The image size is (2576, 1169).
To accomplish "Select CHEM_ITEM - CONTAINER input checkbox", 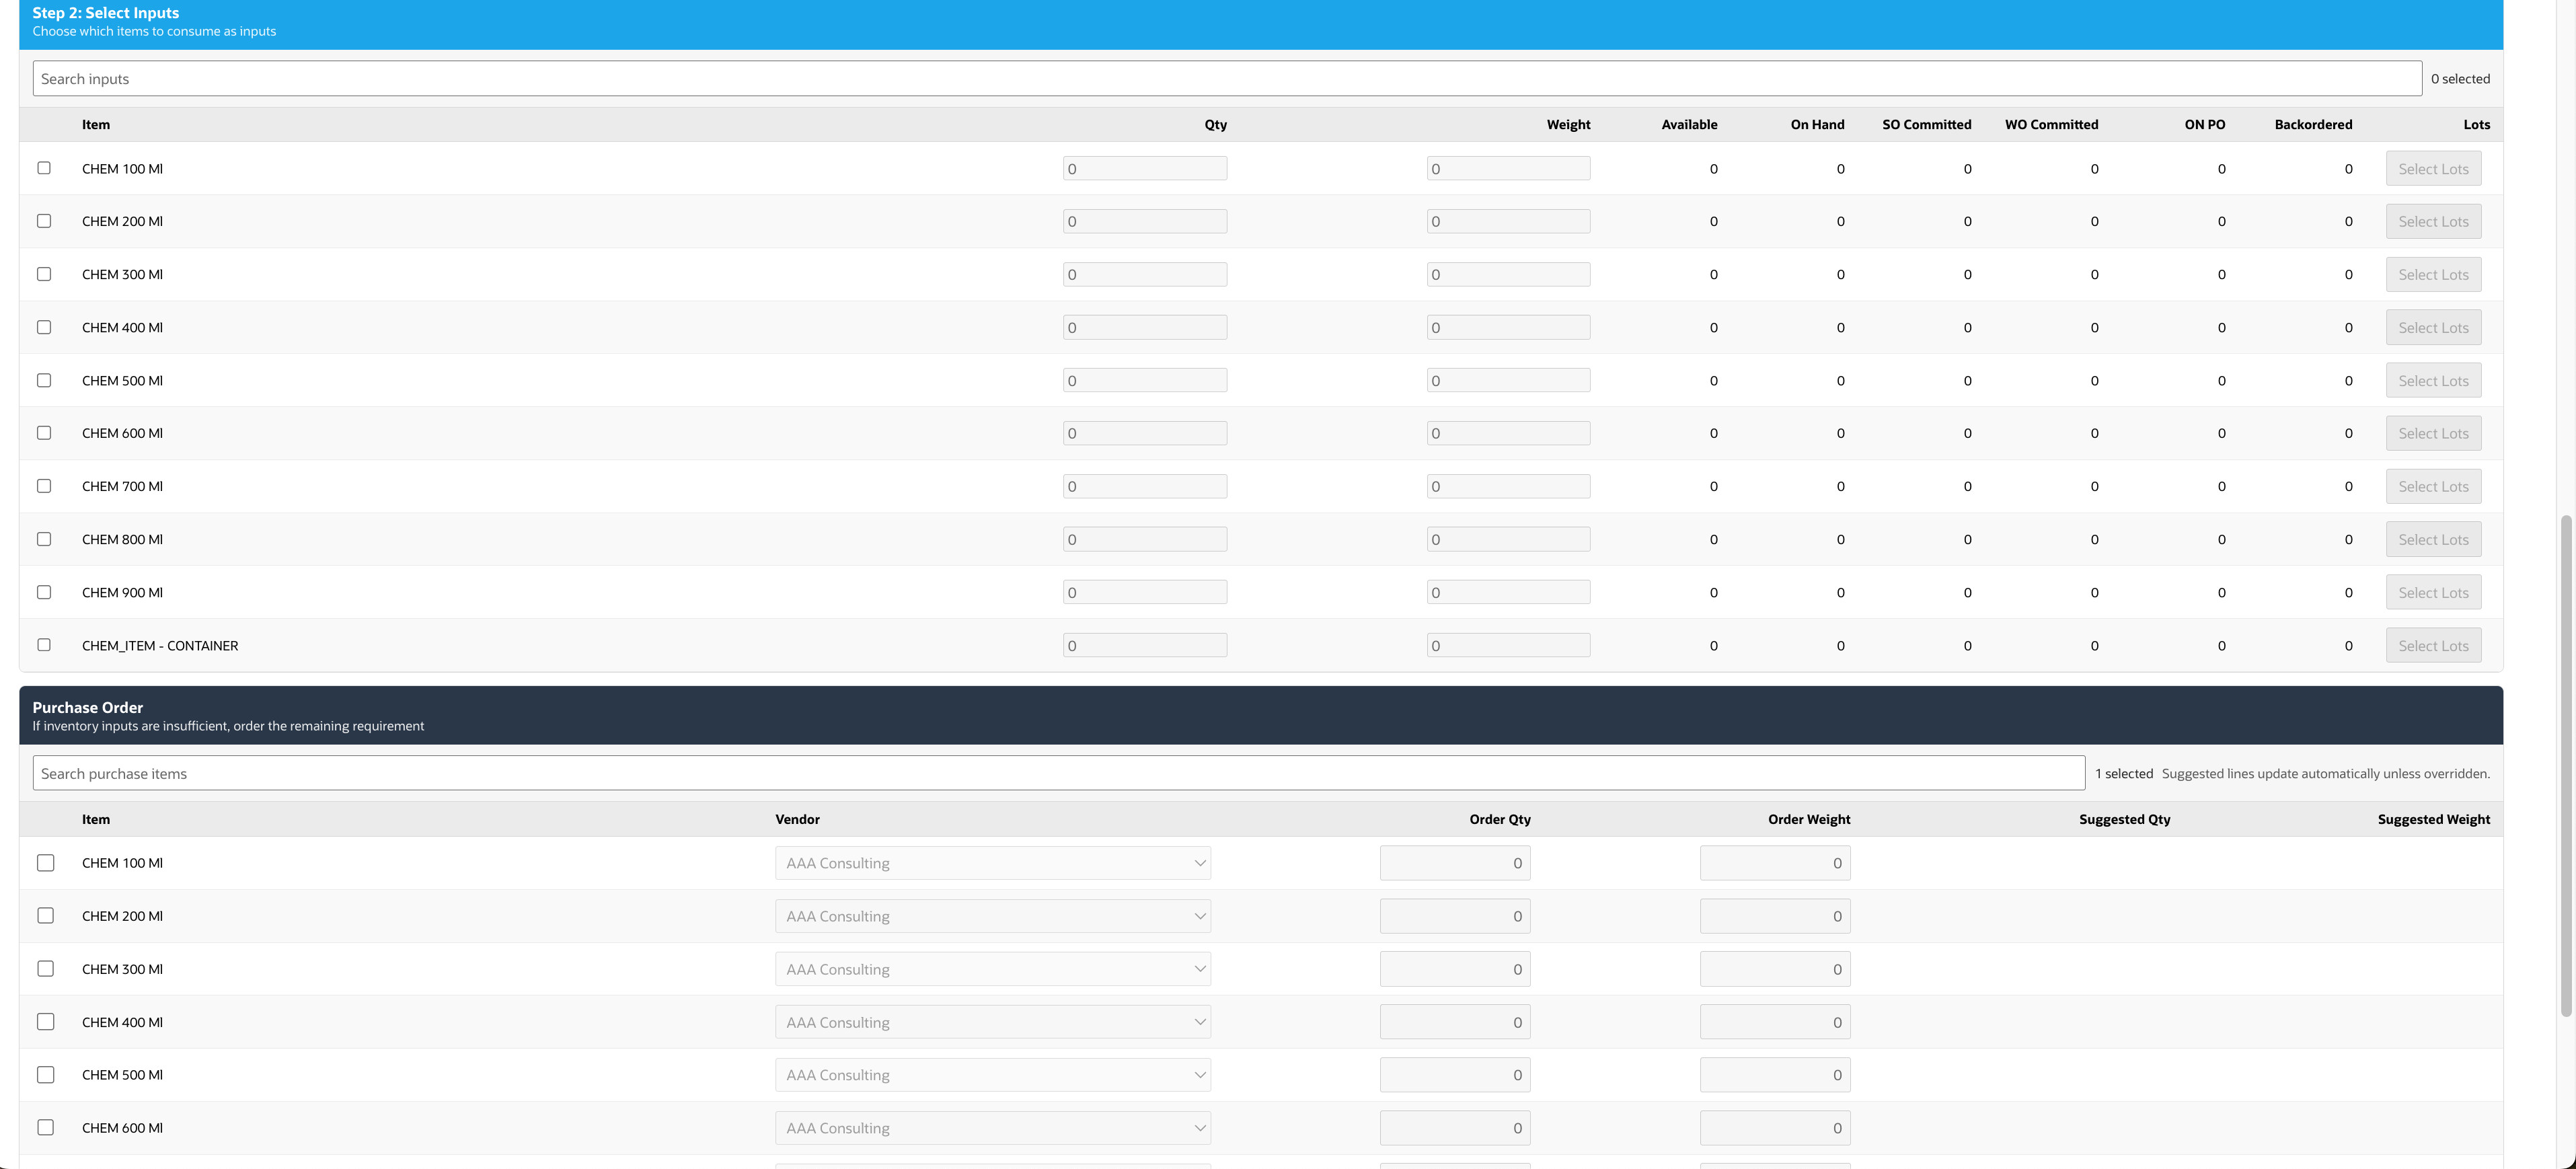I will pos(44,645).
